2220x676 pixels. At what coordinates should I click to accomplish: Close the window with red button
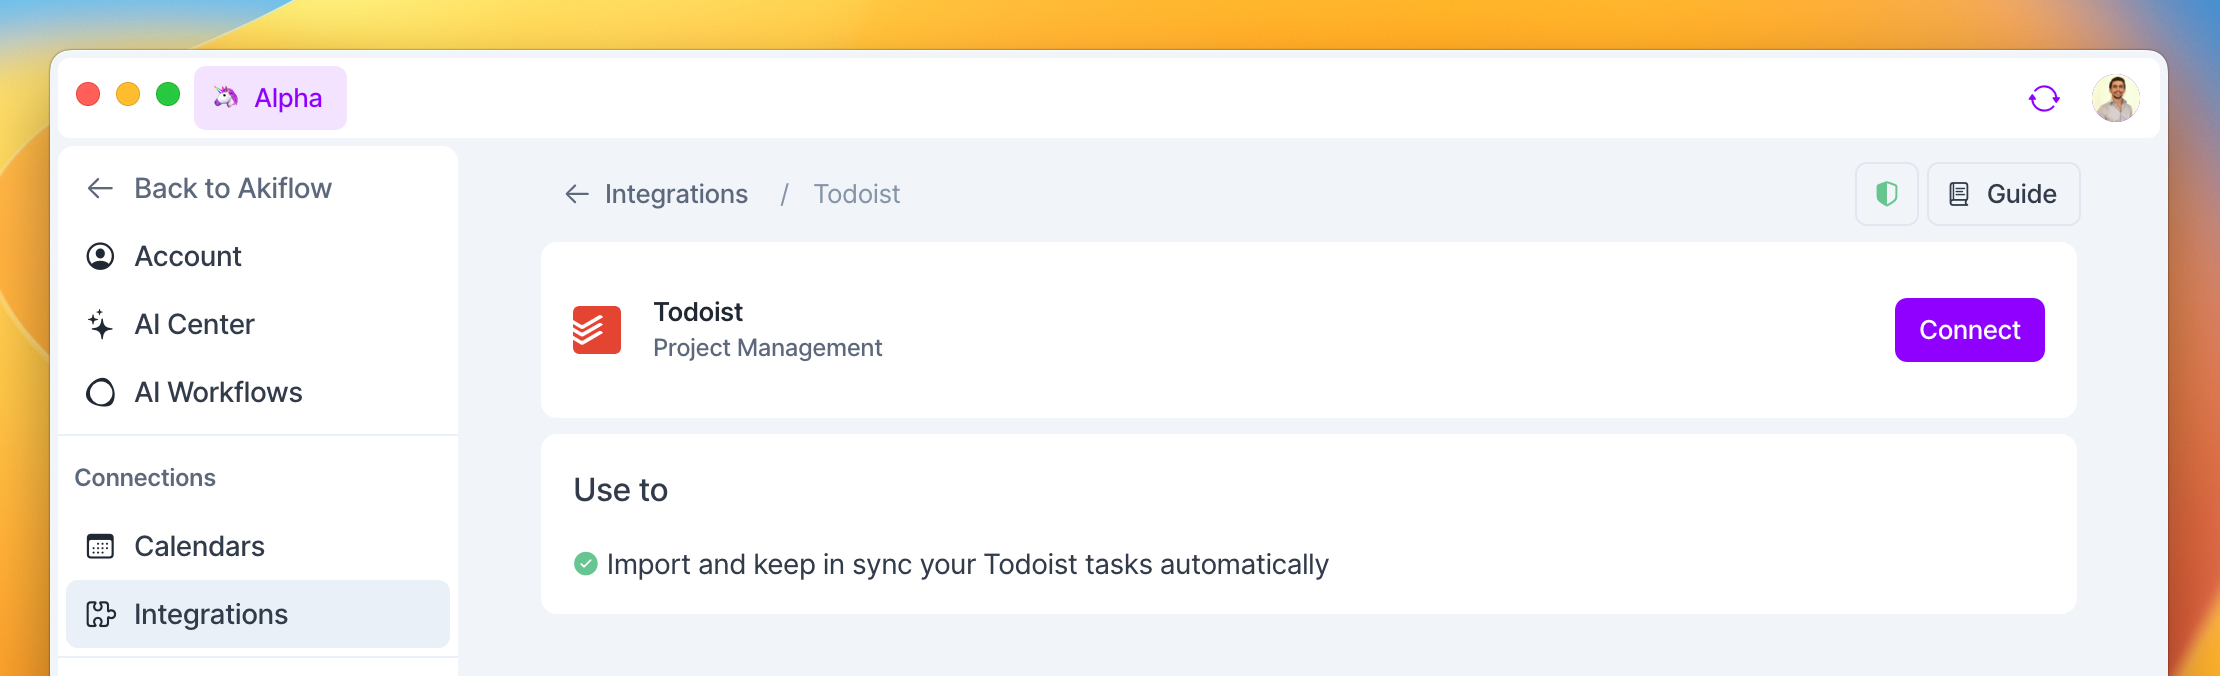tap(88, 94)
